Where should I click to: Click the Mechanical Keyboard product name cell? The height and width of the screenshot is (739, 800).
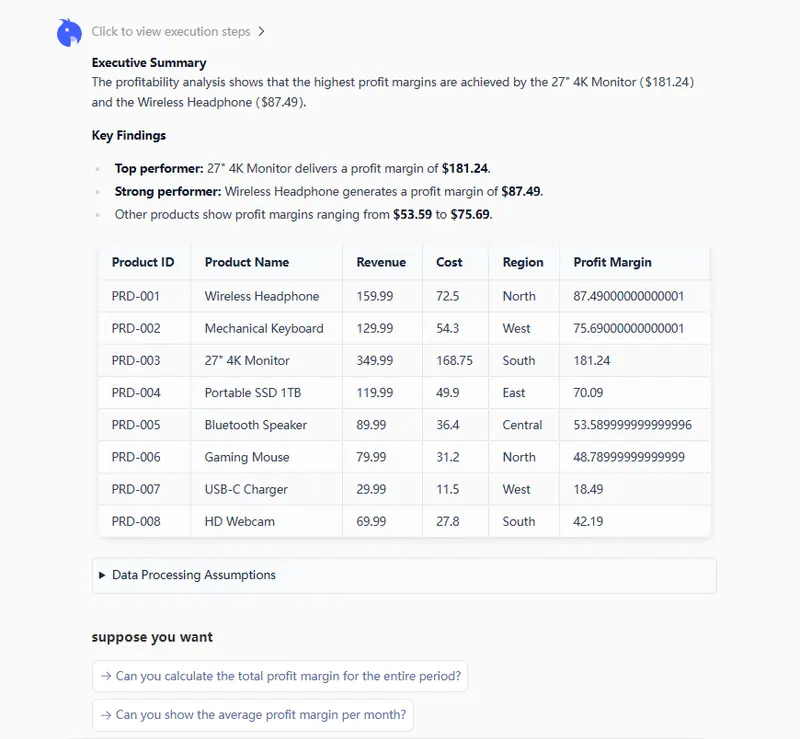[264, 328]
